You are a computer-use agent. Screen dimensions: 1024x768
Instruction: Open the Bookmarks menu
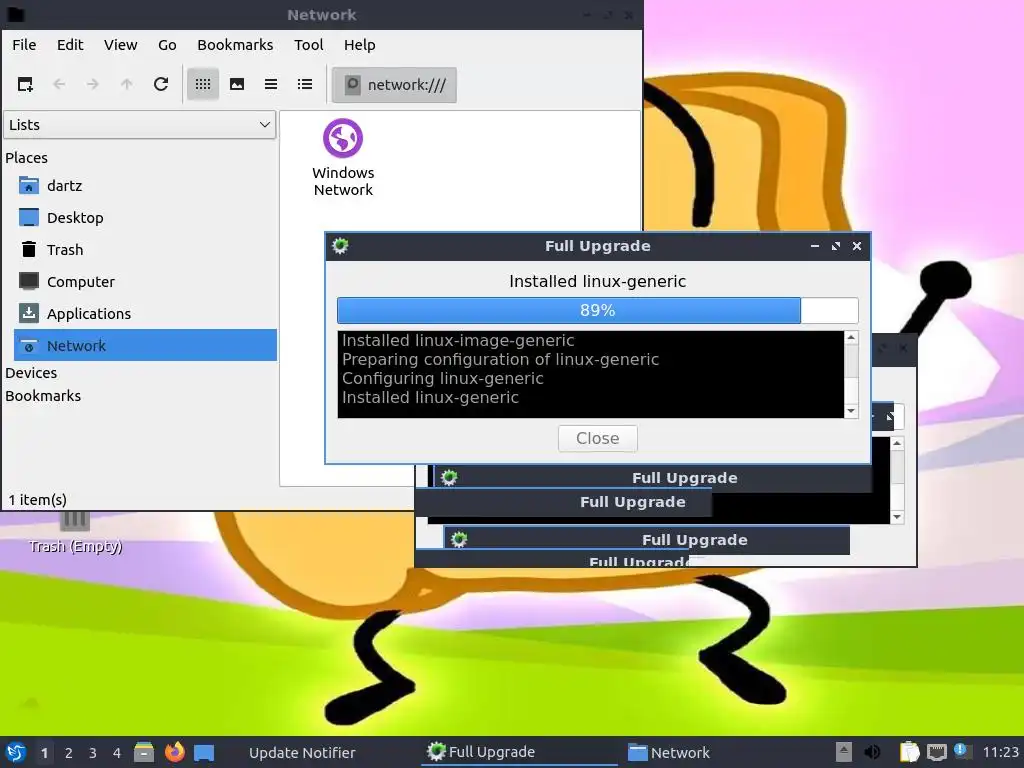(x=235, y=45)
